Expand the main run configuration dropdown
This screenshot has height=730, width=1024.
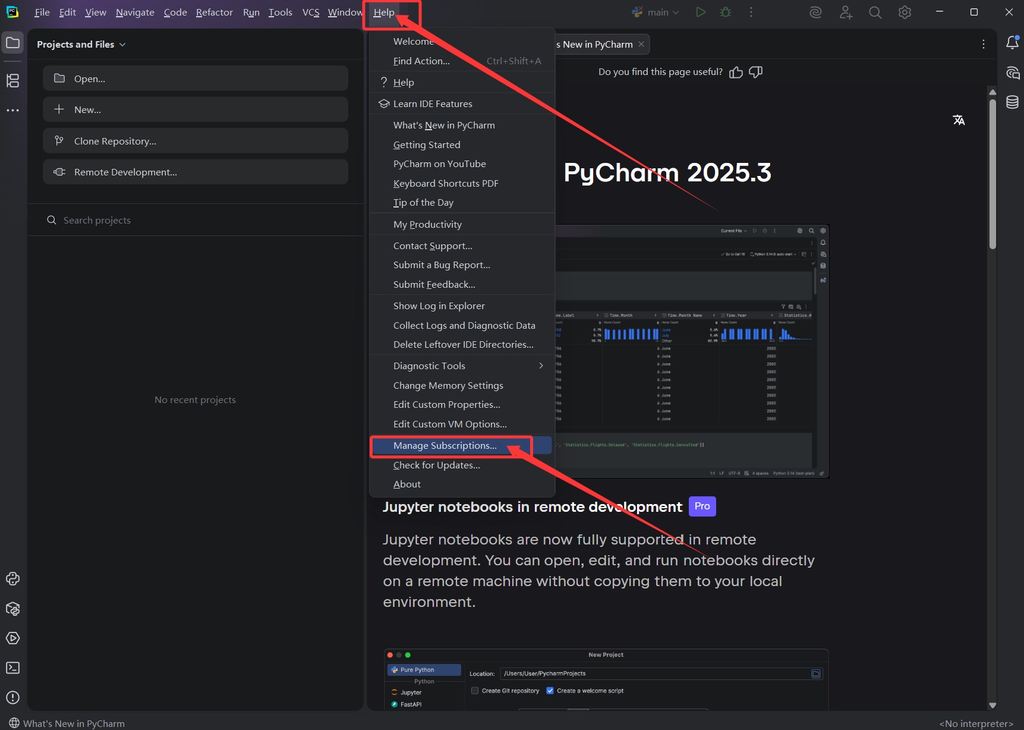pyautogui.click(x=656, y=12)
